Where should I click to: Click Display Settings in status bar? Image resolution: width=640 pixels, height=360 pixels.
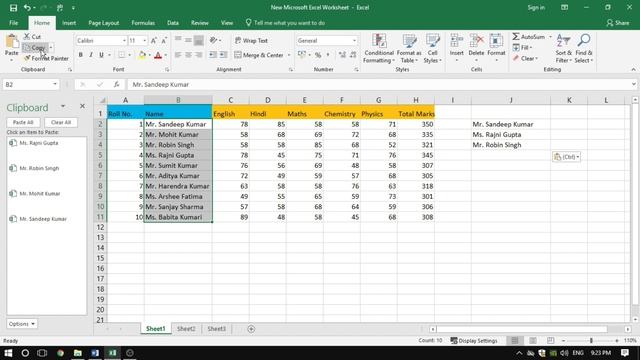tap(474, 340)
